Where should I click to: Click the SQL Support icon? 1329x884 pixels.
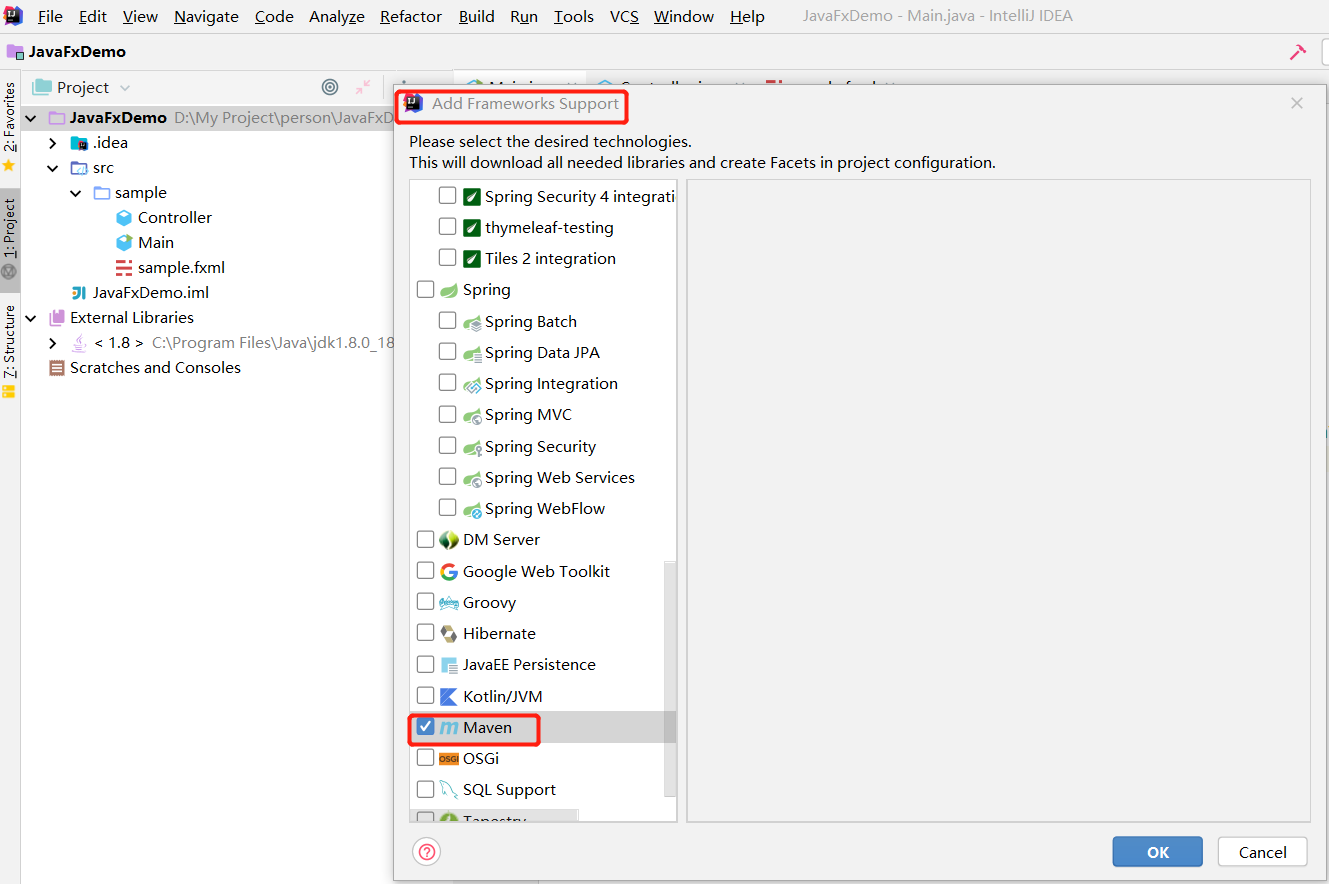tap(449, 790)
